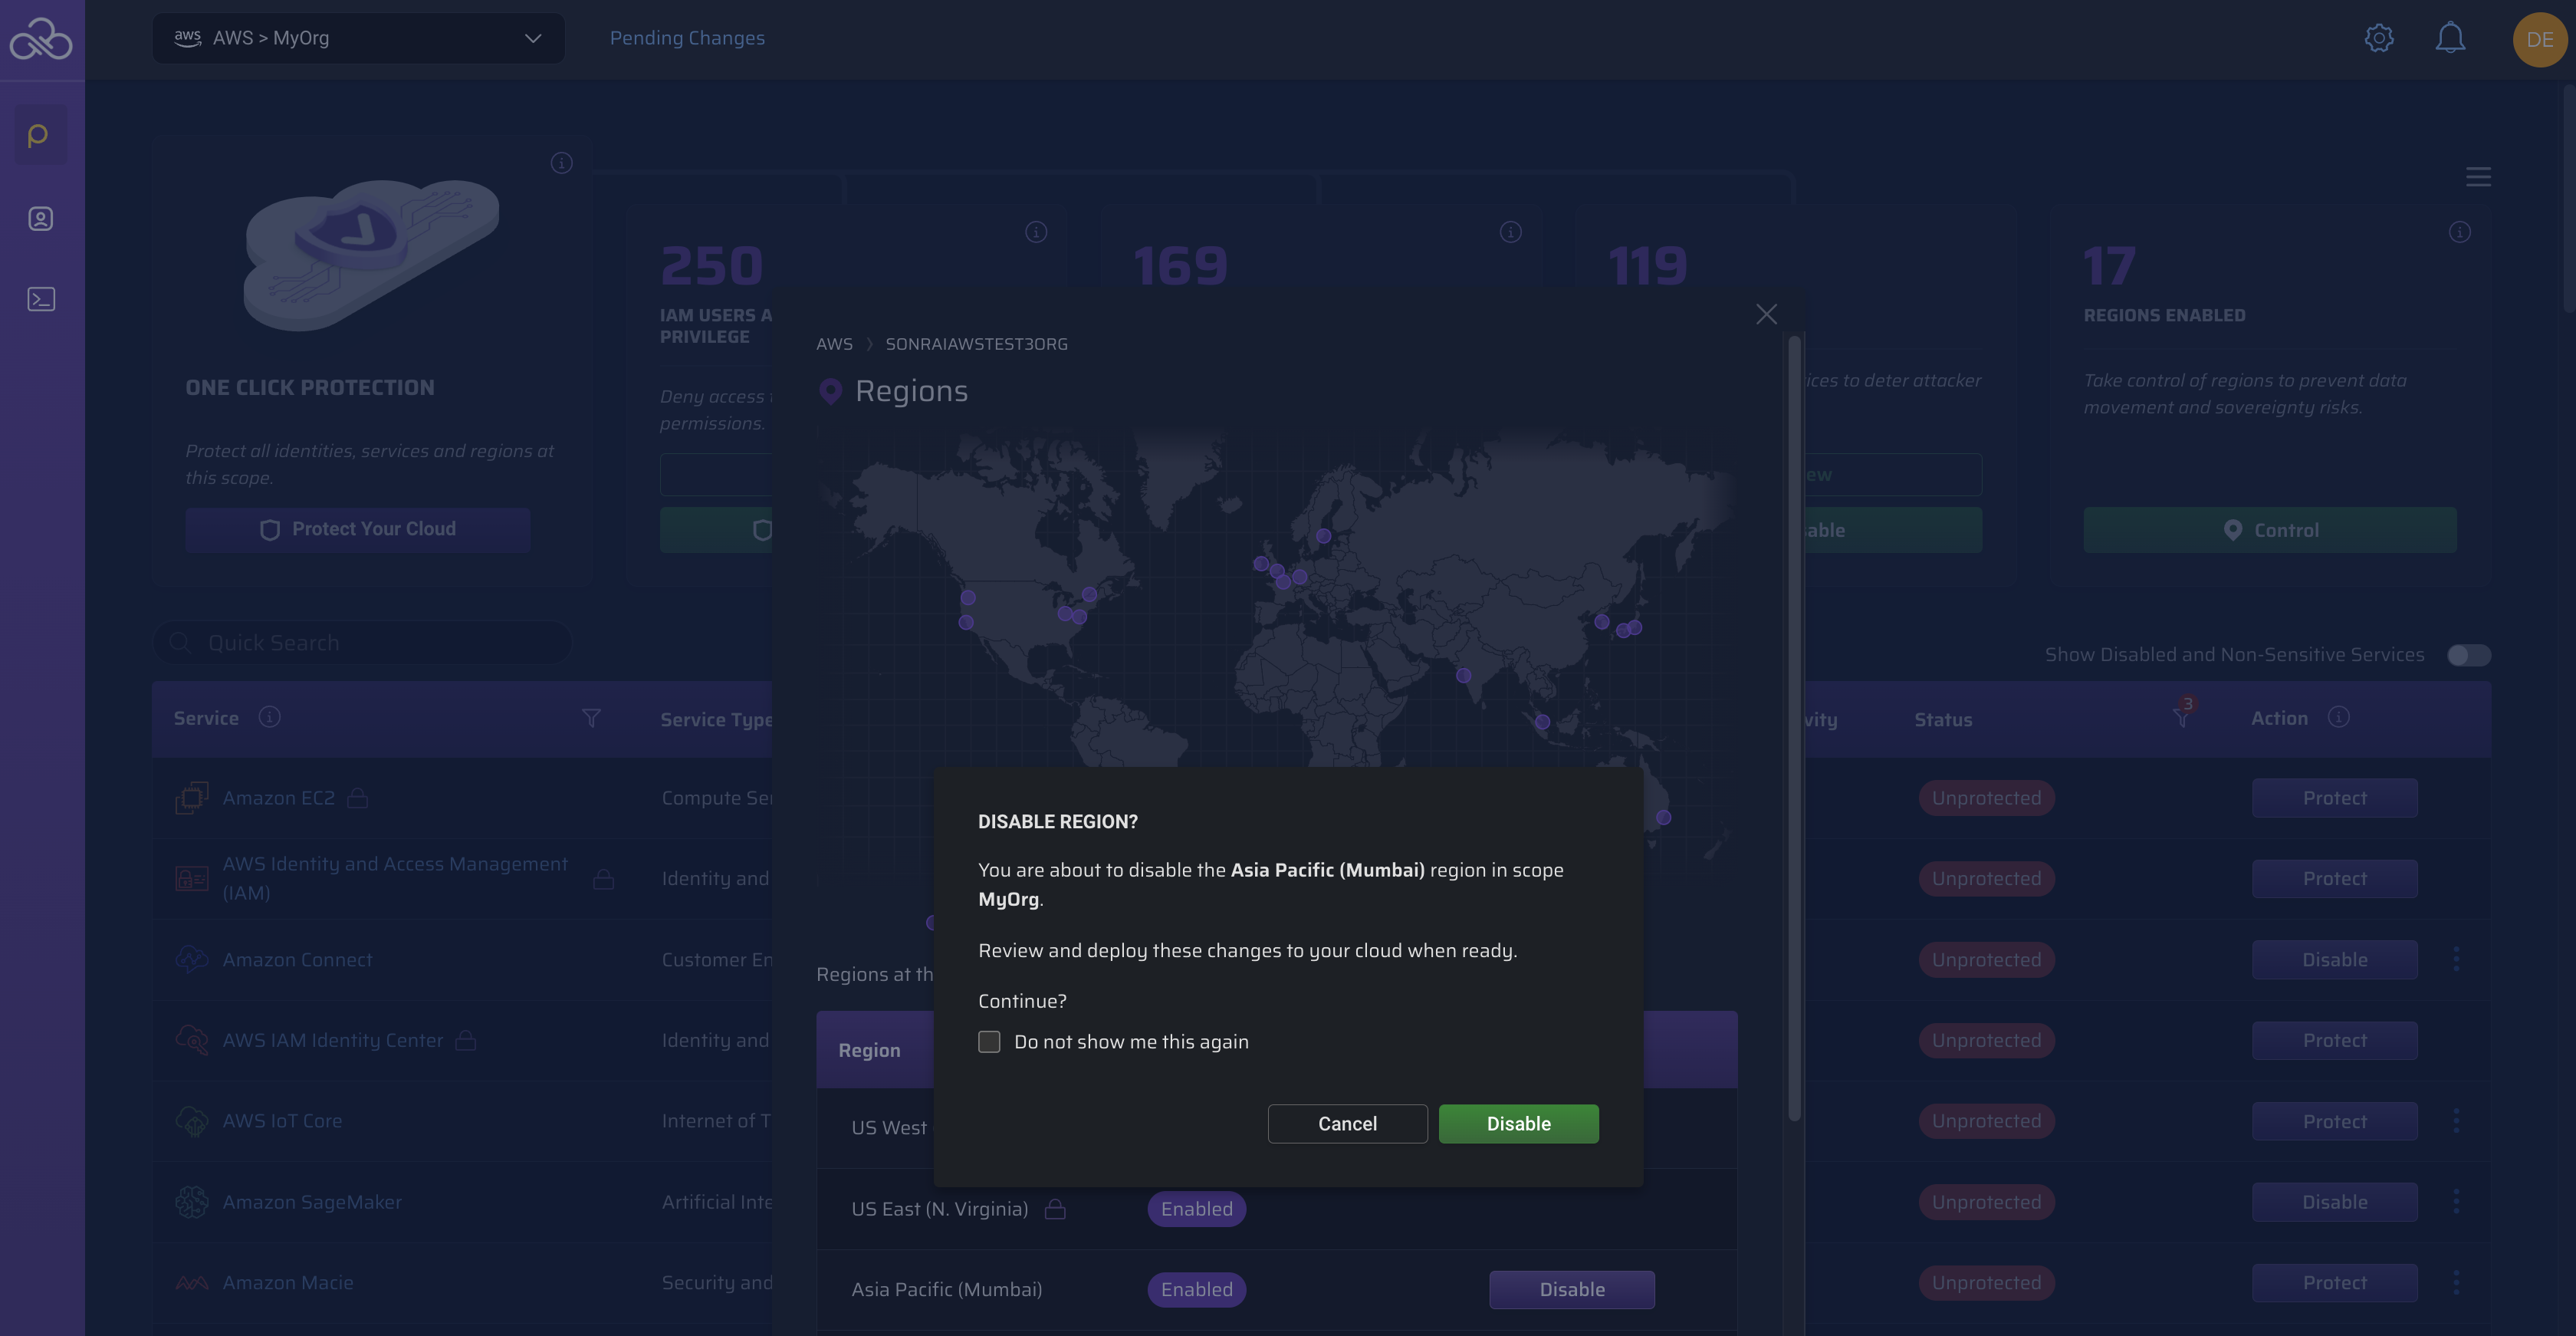Click info icon next to Service column header
Viewport: 2576px width, 1336px height.
270,717
